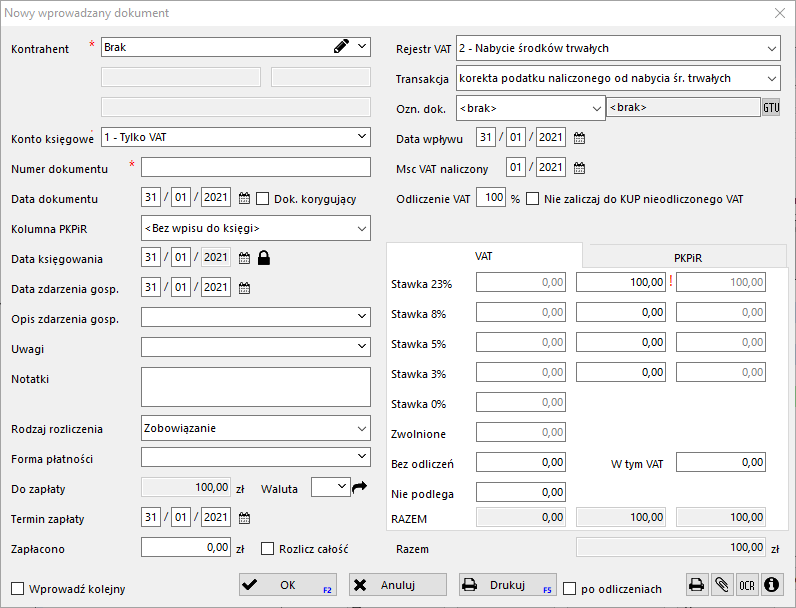Viewport: 796px width, 608px height.
Task: Check the Wprowadź kolejny option
Action: [x=17, y=588]
